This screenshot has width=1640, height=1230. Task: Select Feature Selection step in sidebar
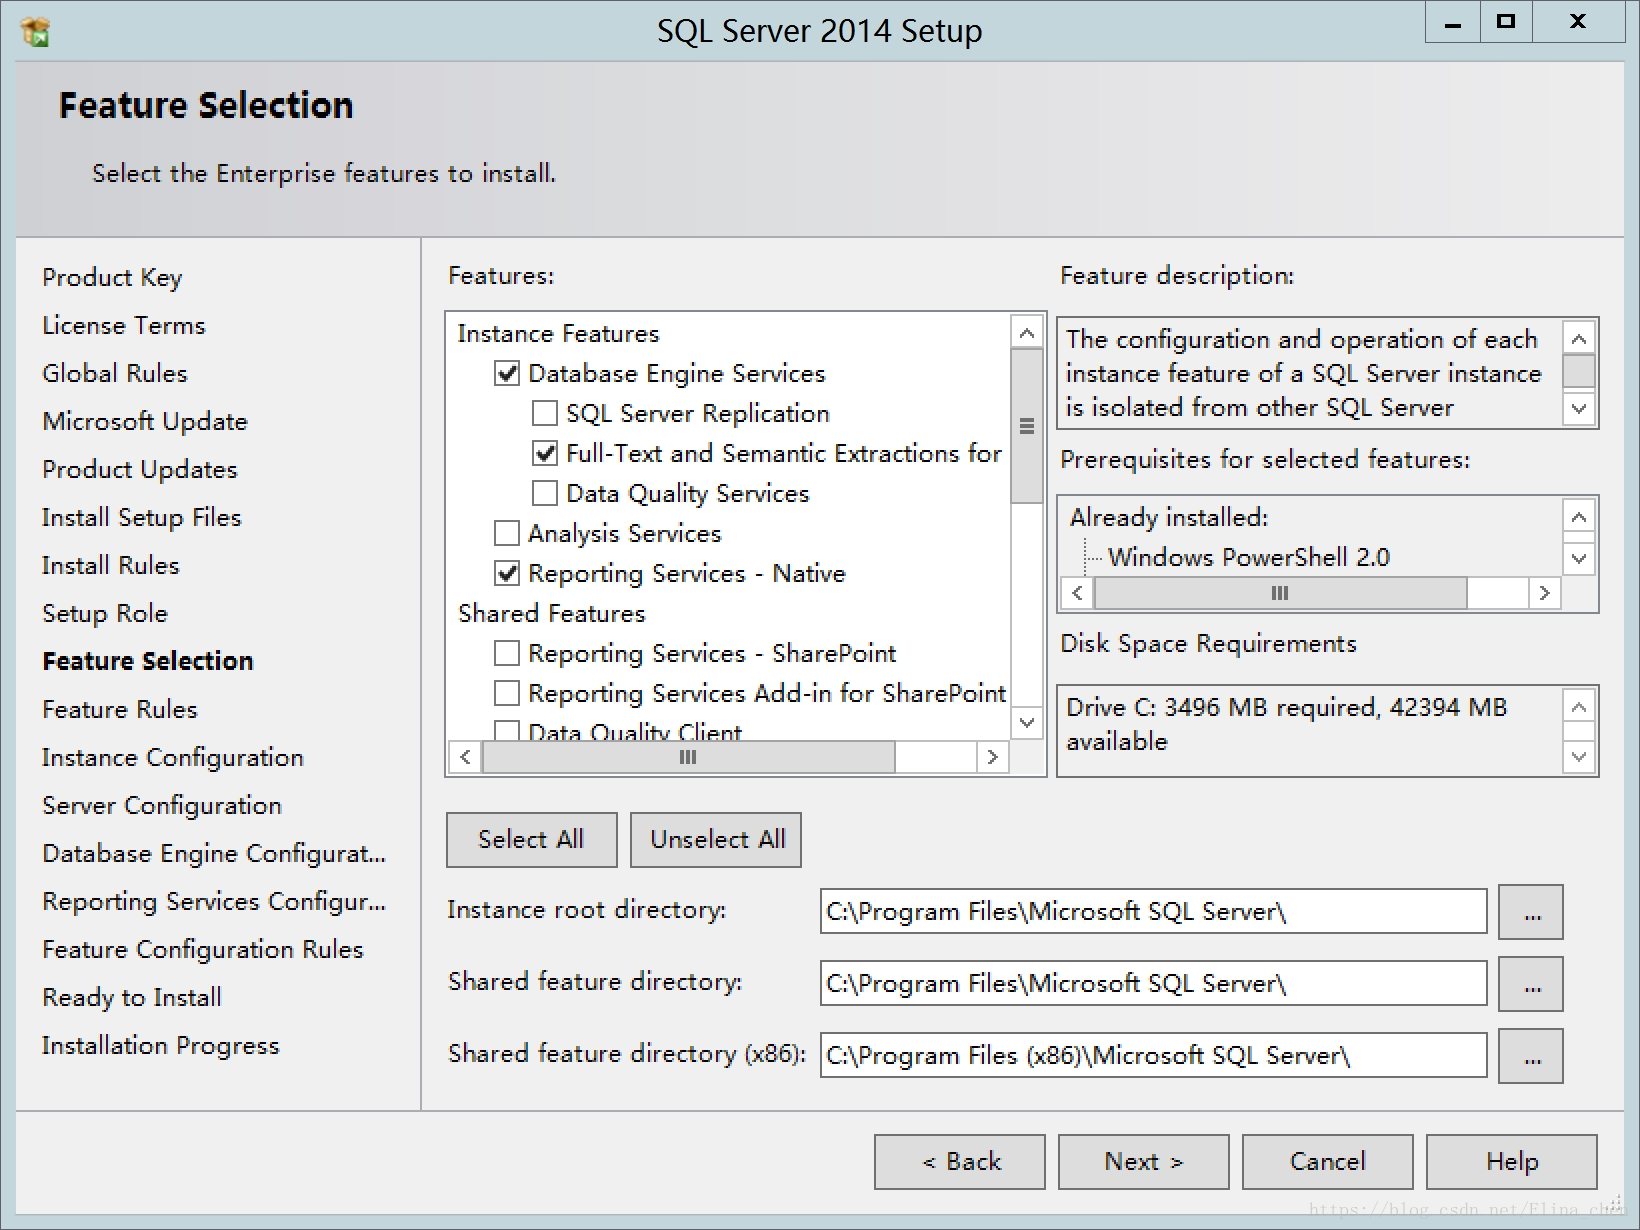tap(148, 662)
